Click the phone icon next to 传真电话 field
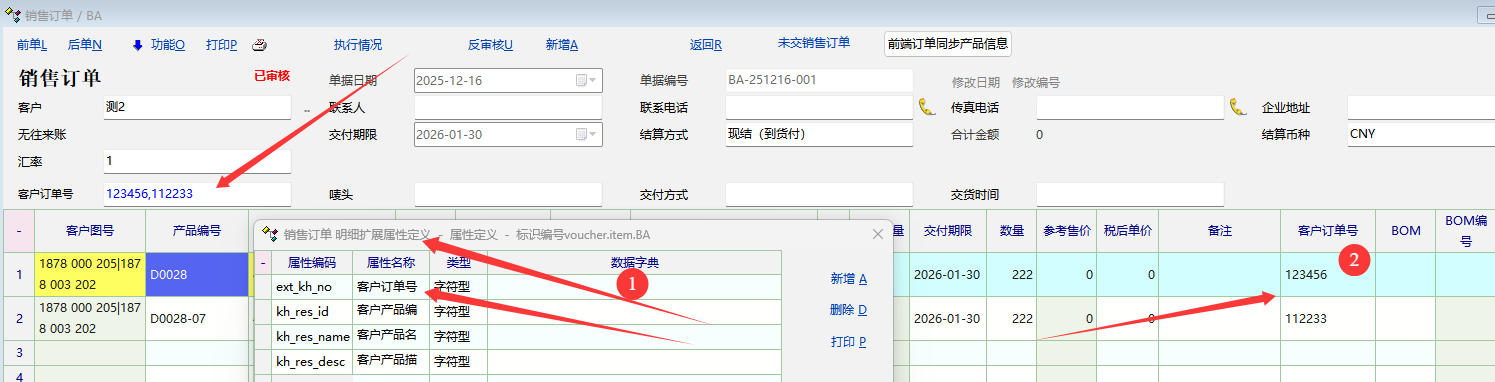Screen dimensions: 1495x382 (x=1237, y=107)
